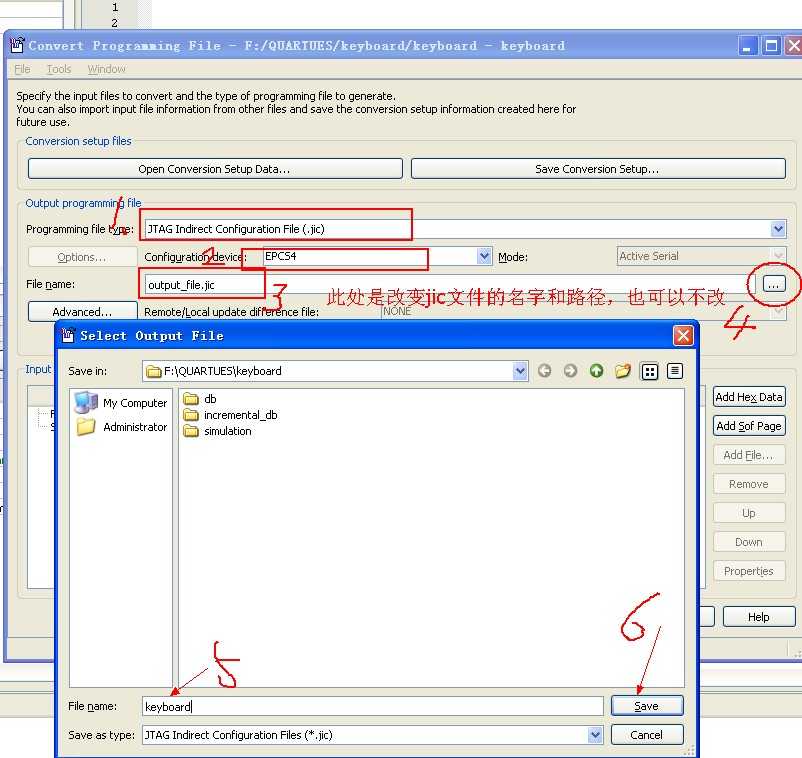802x758 pixels.
Task: Click the Select Output File title icon
Action: (x=68, y=335)
